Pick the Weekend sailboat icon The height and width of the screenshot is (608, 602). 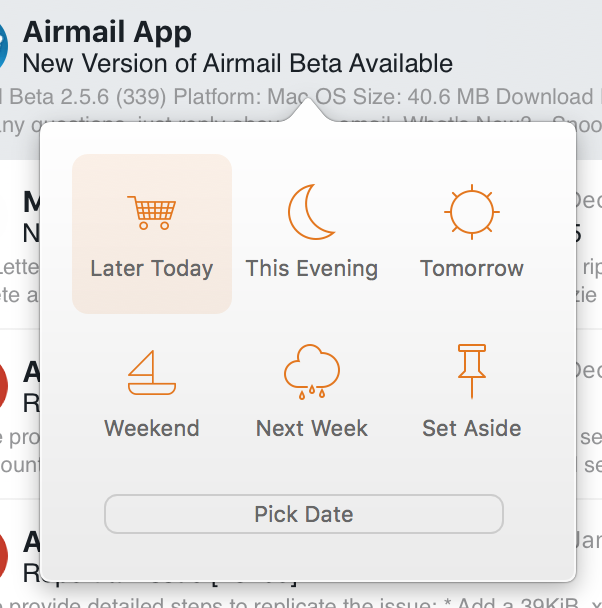pyautogui.click(x=152, y=372)
